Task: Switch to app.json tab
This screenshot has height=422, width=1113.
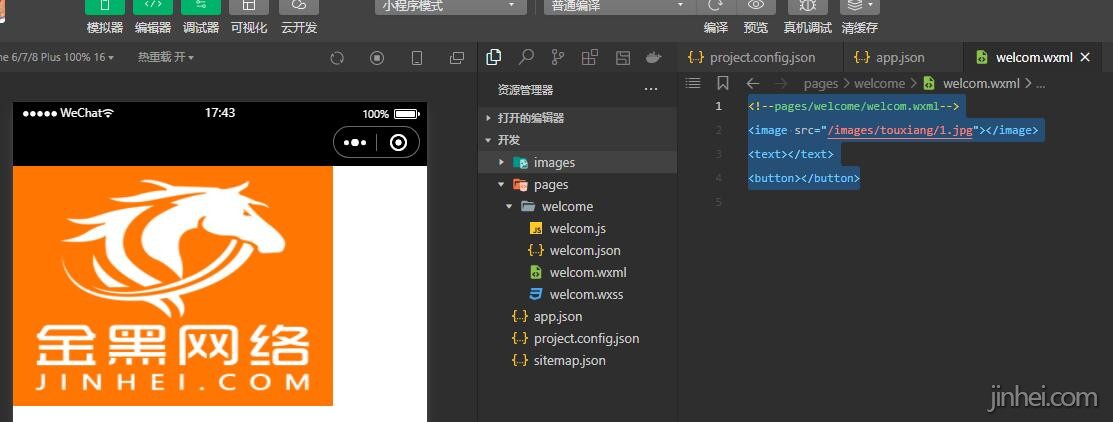Action: (903, 57)
